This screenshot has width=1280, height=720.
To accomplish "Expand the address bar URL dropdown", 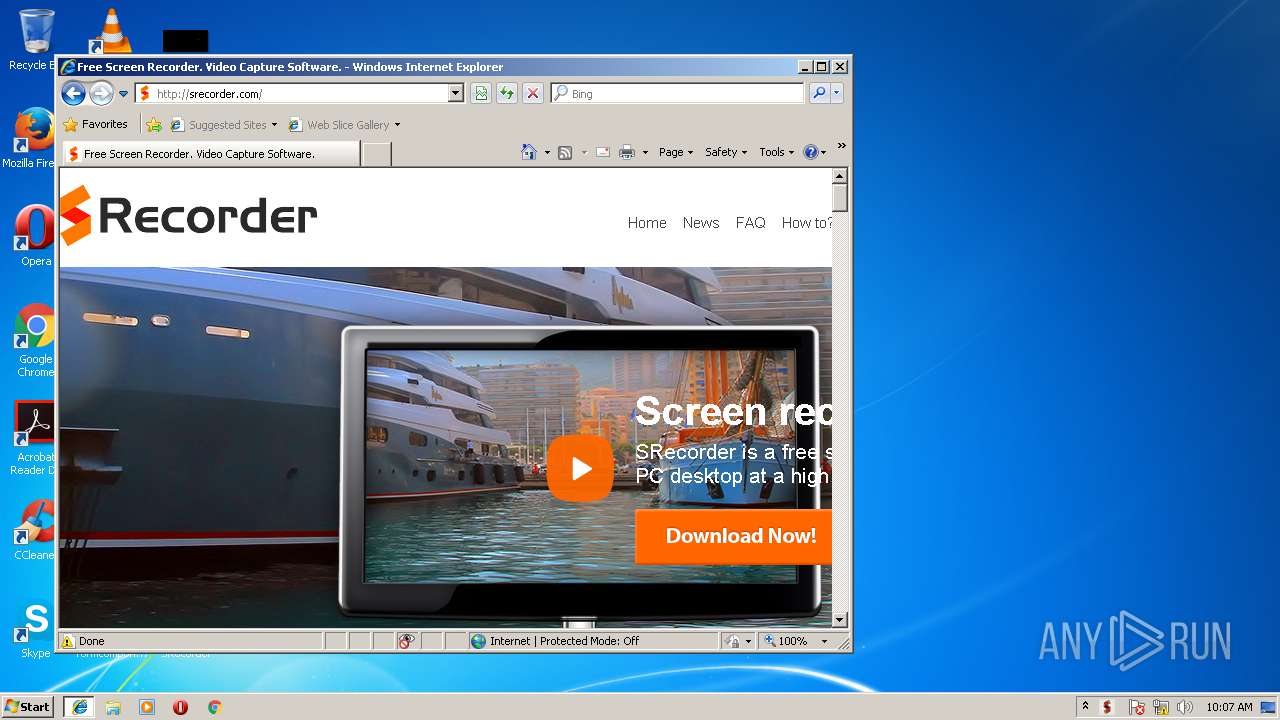I will pyautogui.click(x=456, y=93).
